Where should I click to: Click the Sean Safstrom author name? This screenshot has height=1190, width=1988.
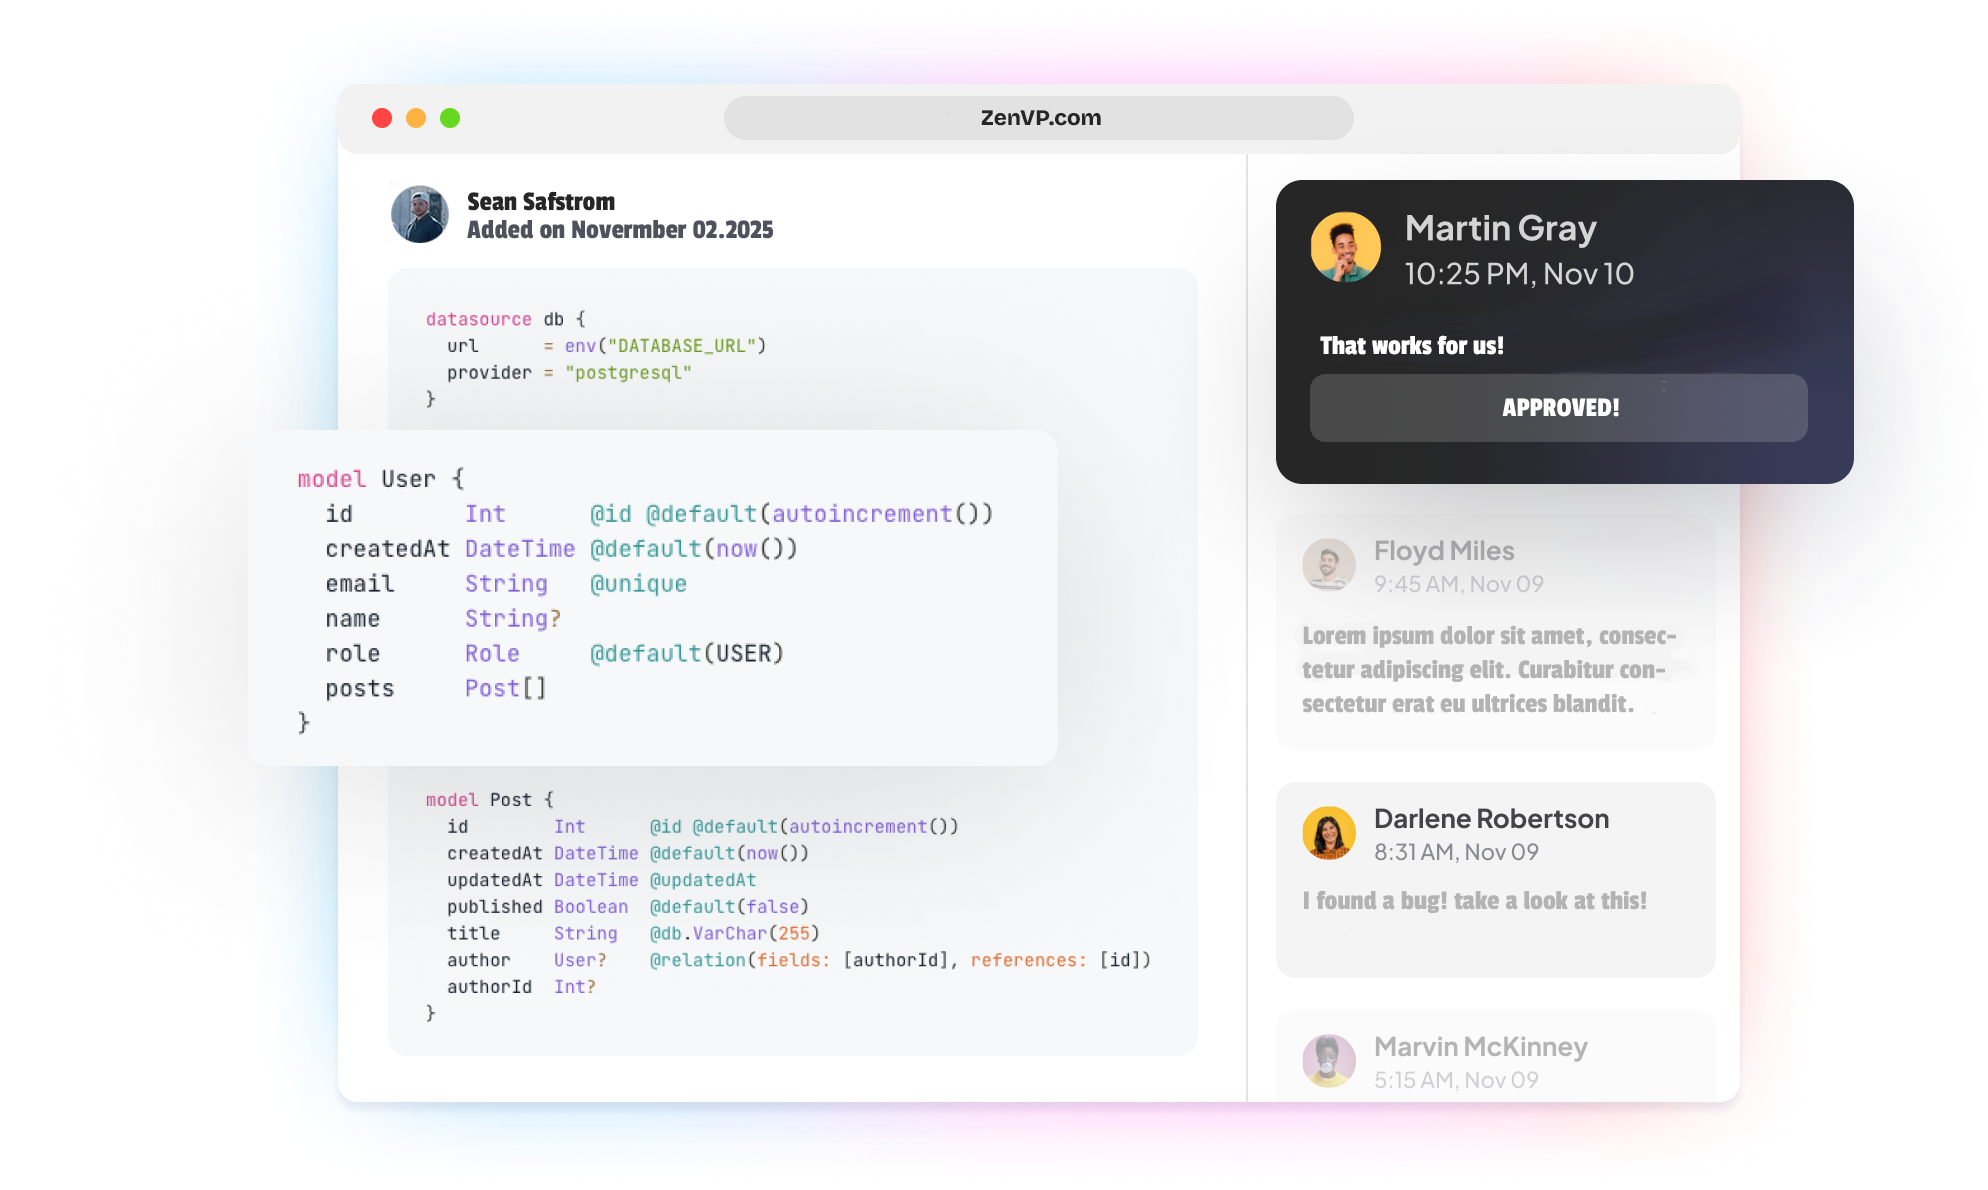coord(541,202)
